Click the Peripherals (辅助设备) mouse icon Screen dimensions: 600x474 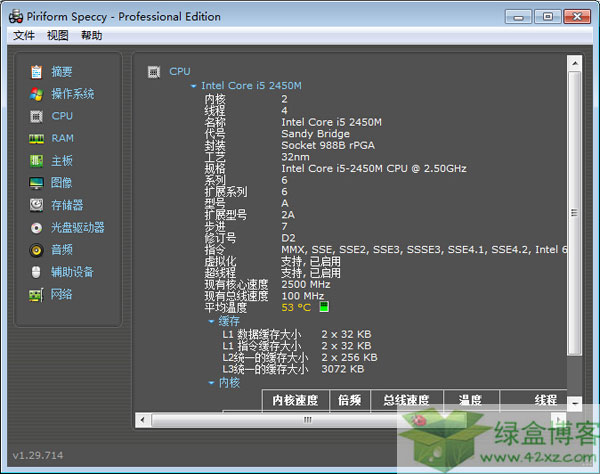tap(36, 272)
